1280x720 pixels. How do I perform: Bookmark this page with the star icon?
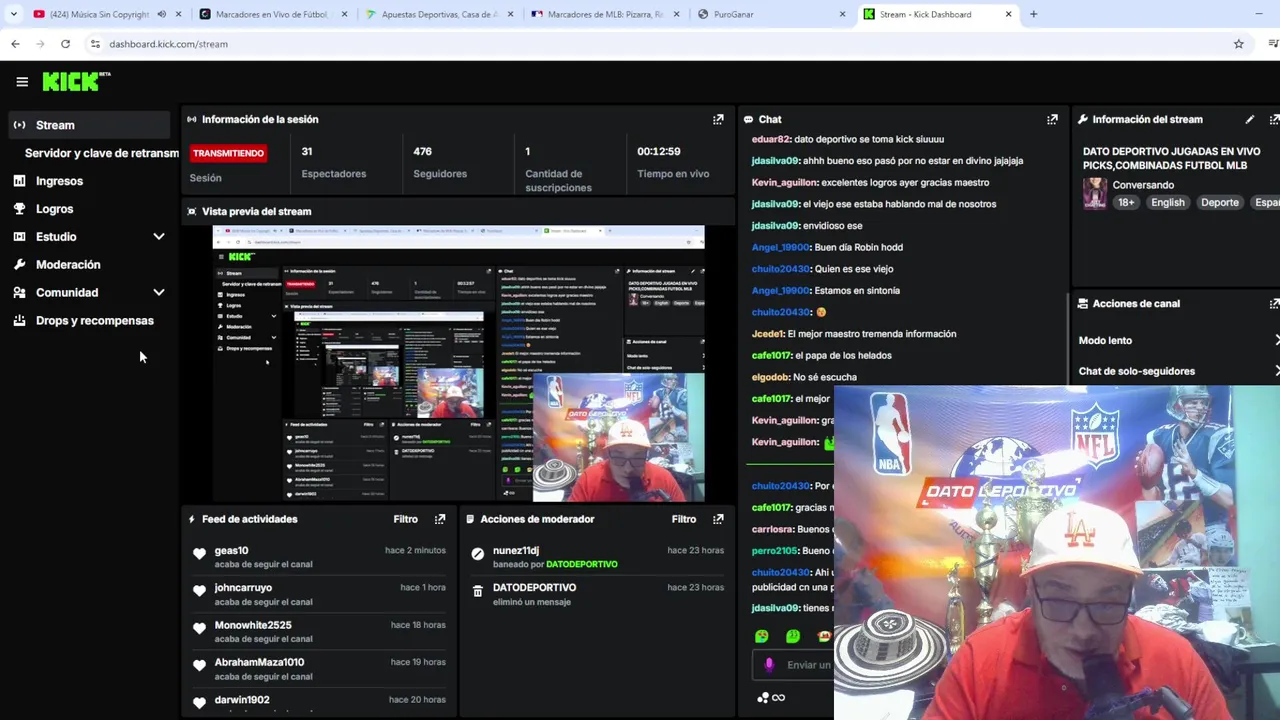tap(1238, 44)
